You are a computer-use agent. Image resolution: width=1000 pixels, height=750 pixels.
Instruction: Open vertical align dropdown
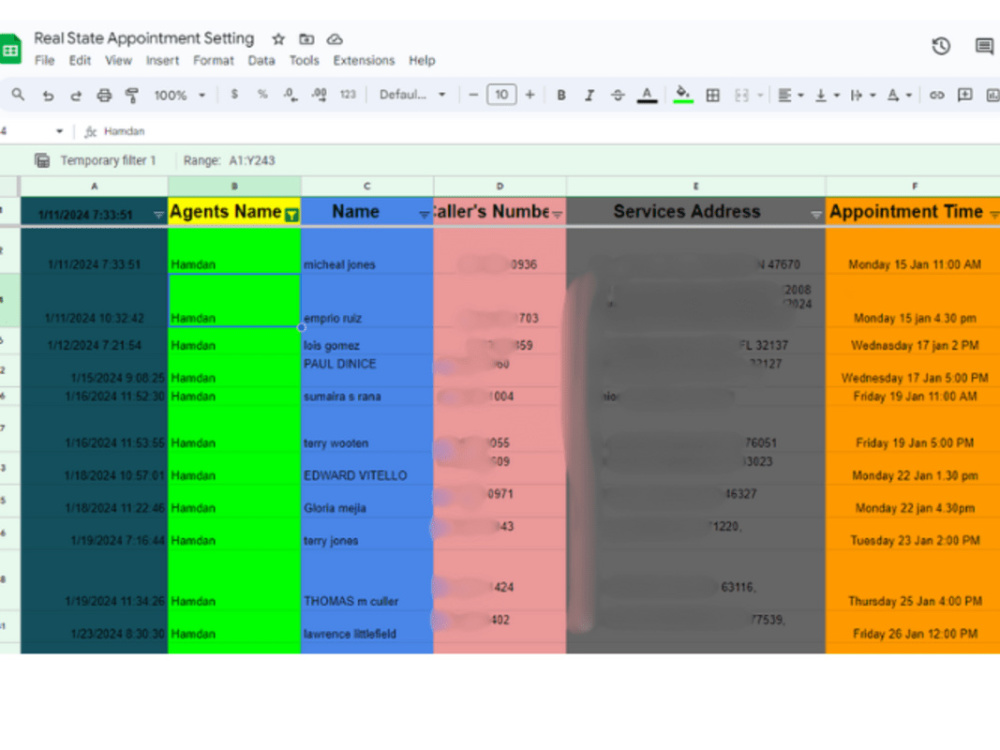pos(827,95)
